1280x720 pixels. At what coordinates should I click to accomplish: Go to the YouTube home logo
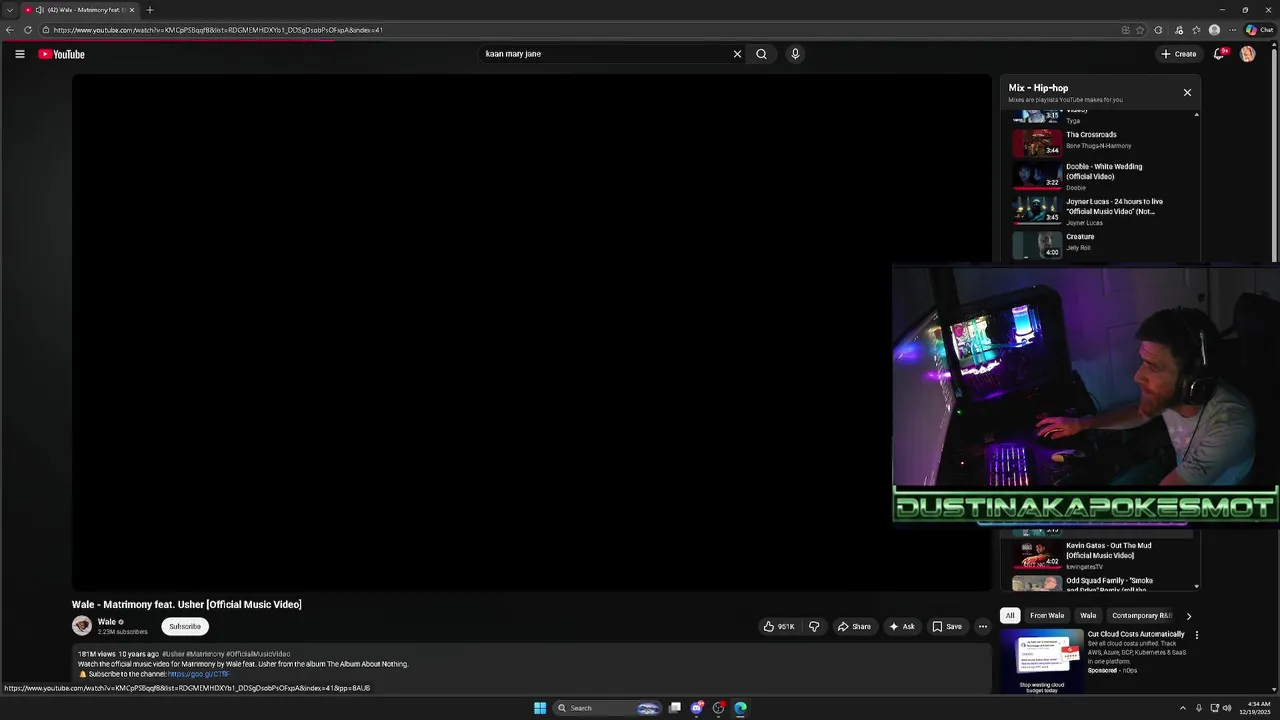tap(61, 54)
